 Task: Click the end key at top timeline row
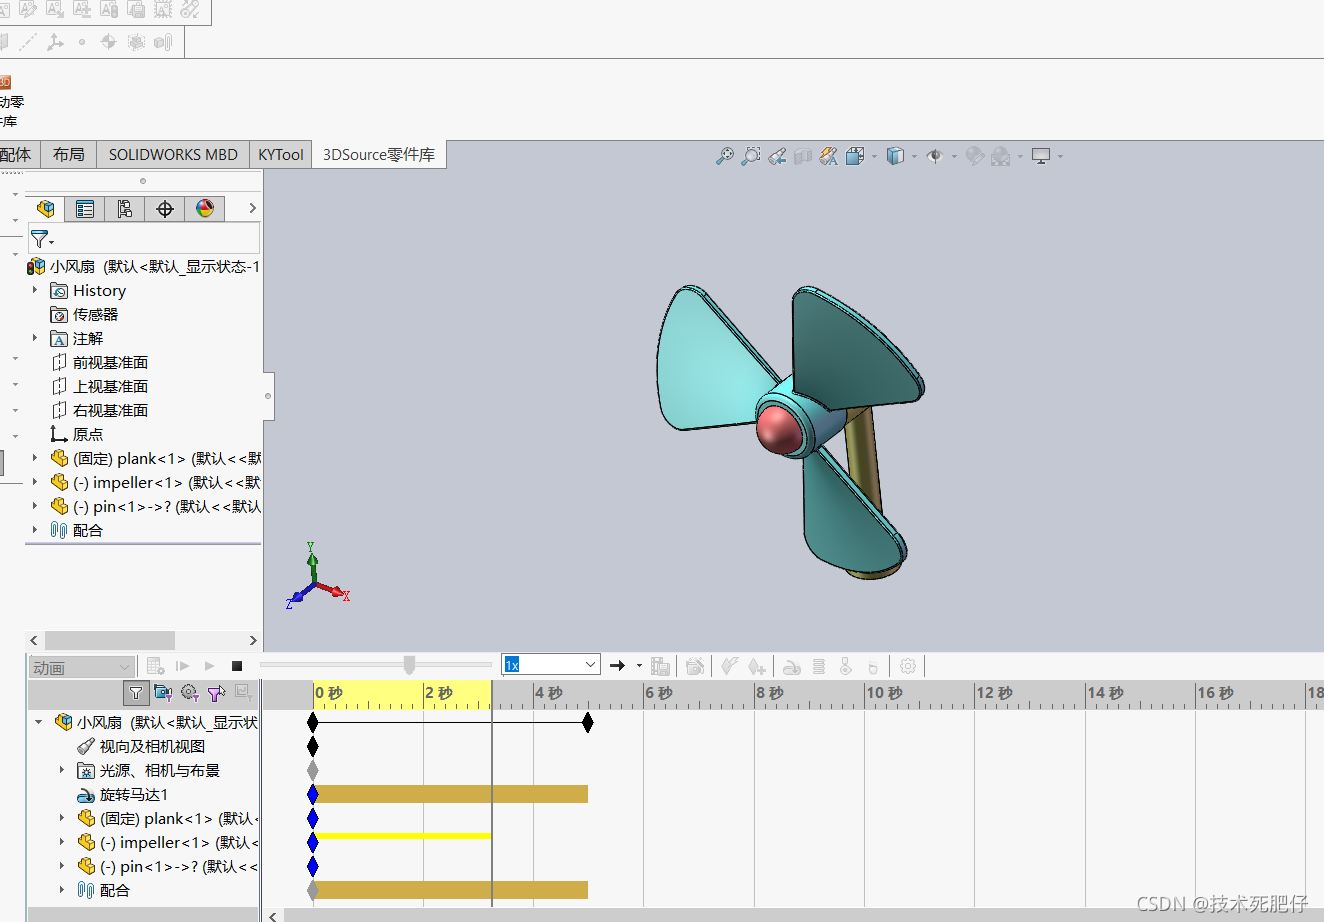tap(588, 722)
